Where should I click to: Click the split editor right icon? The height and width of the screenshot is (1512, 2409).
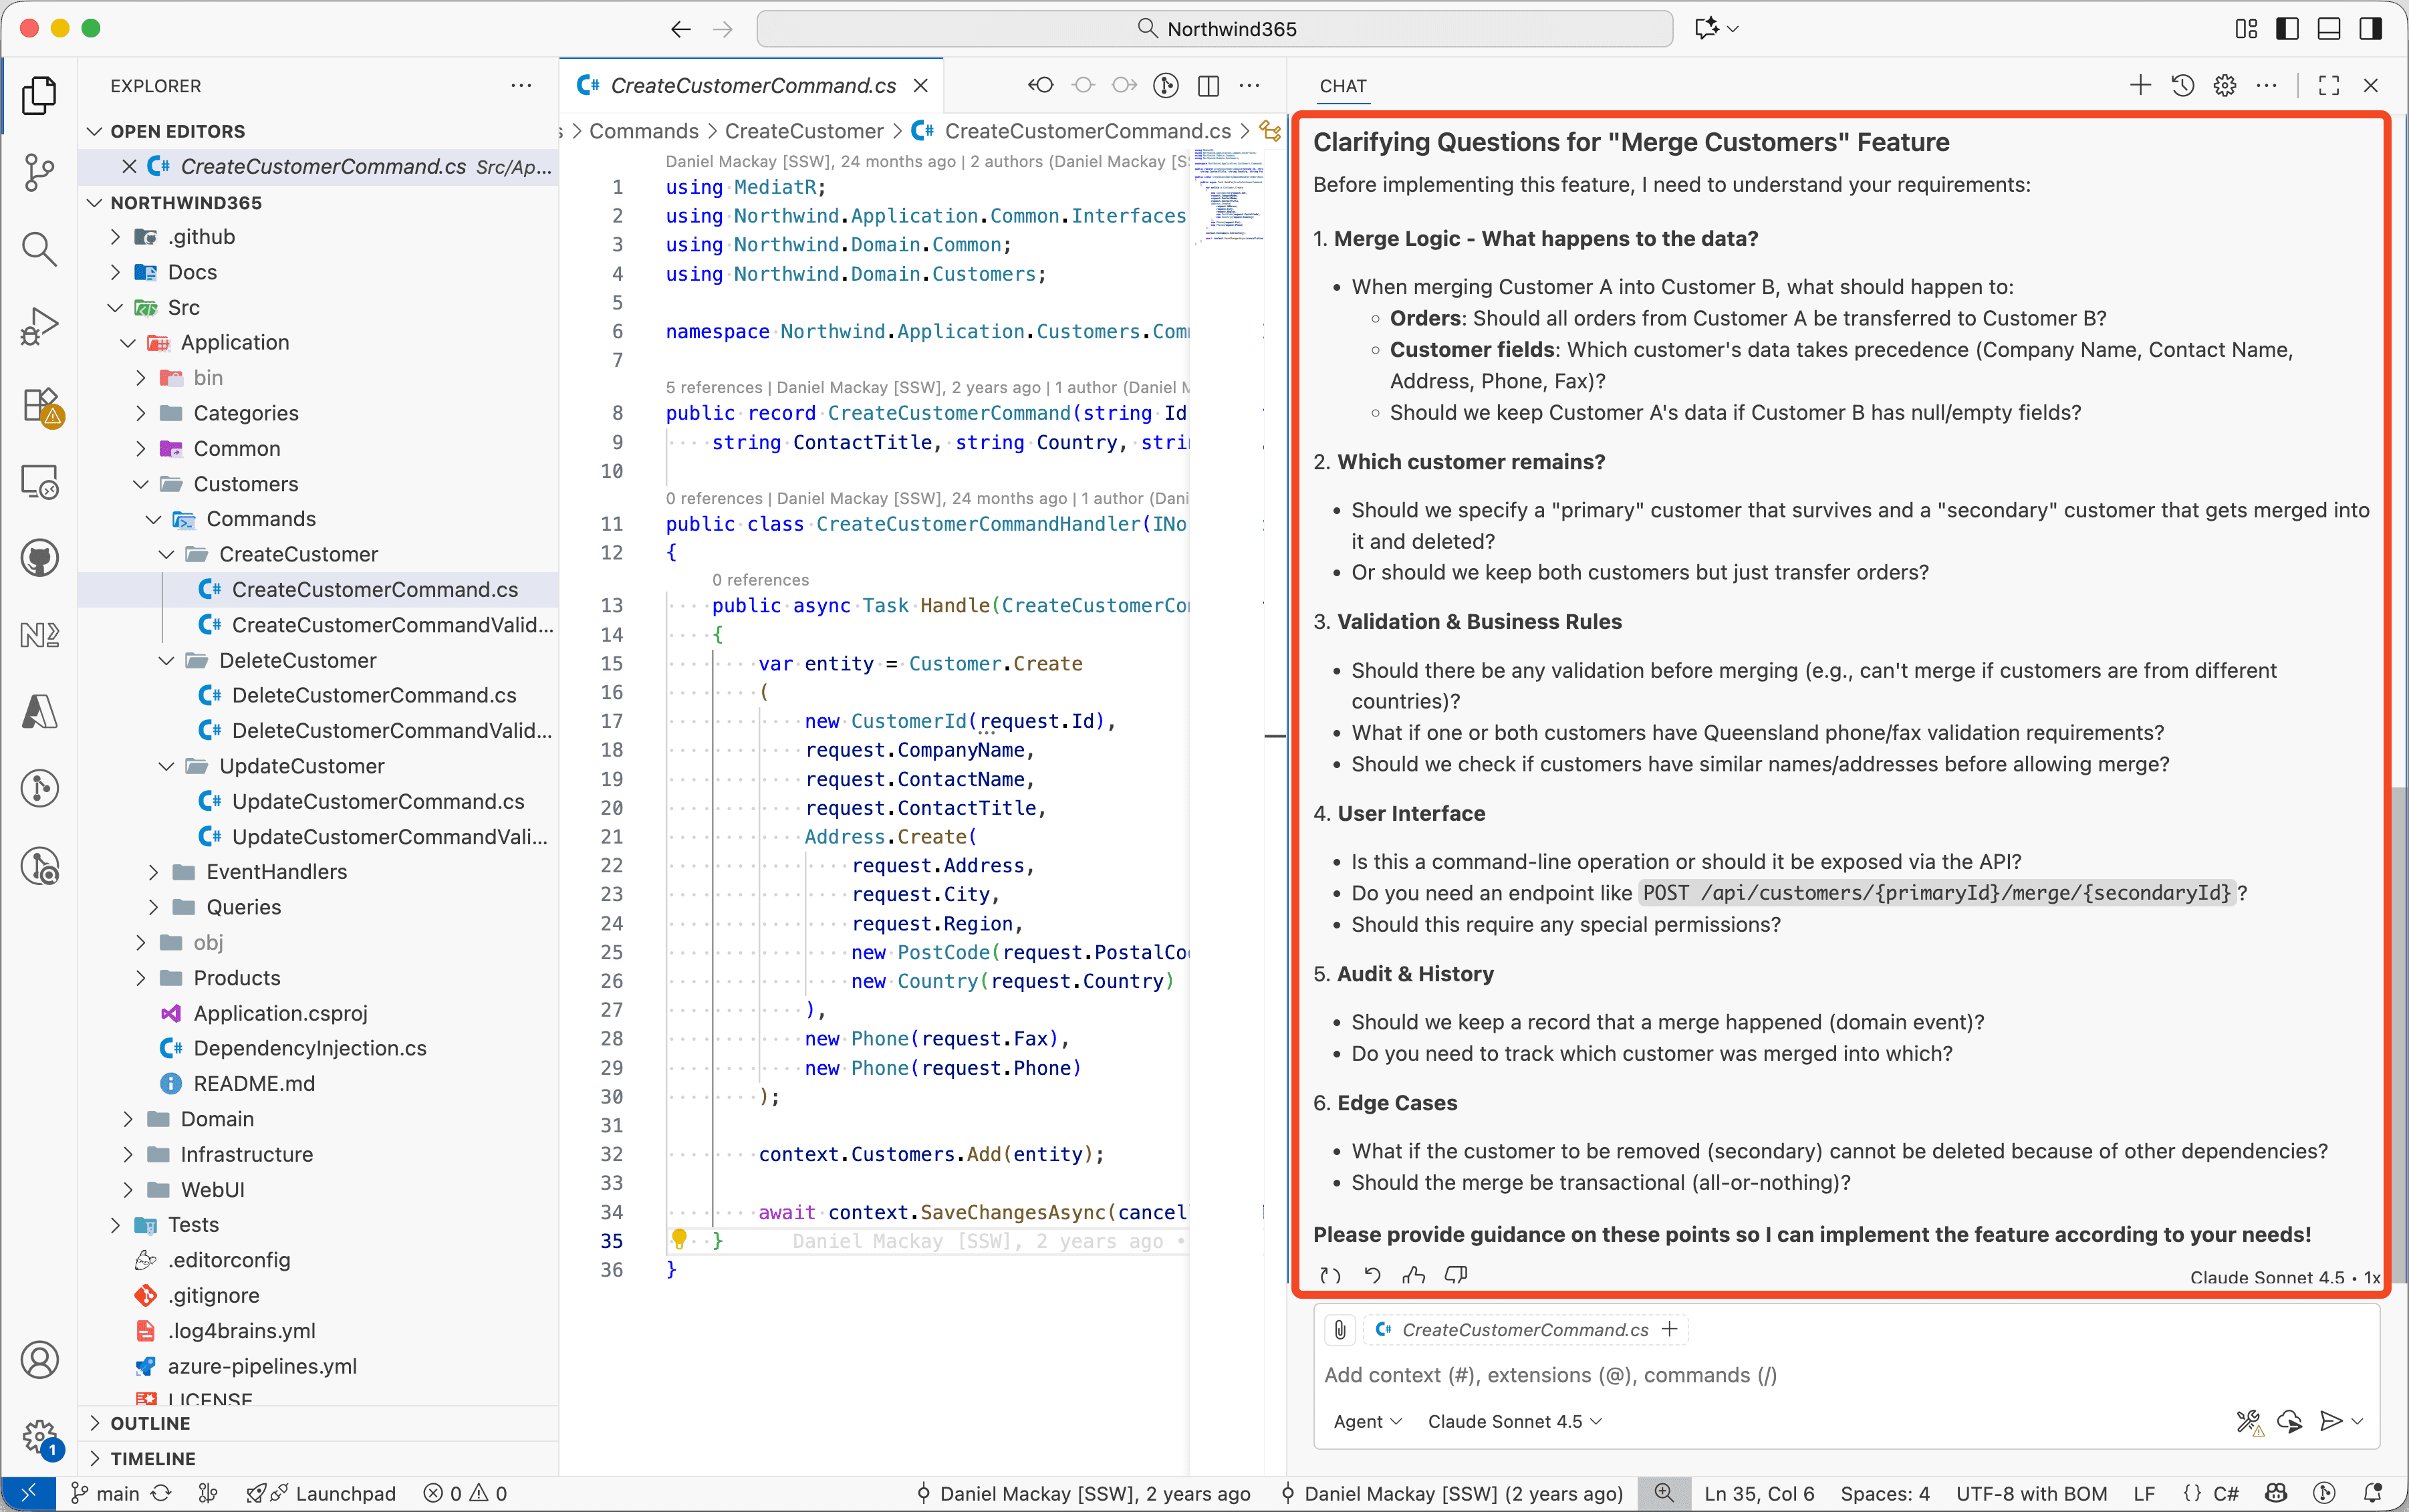pyautogui.click(x=1208, y=86)
